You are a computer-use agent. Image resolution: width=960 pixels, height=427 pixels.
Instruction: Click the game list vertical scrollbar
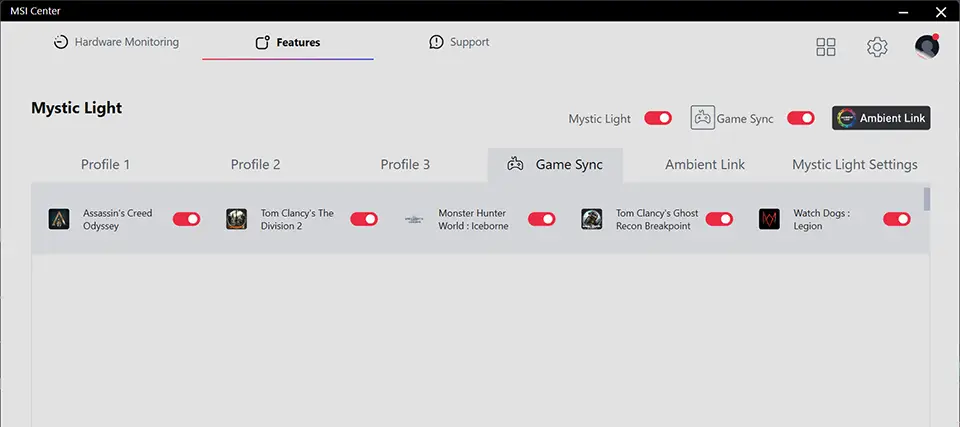pos(927,200)
